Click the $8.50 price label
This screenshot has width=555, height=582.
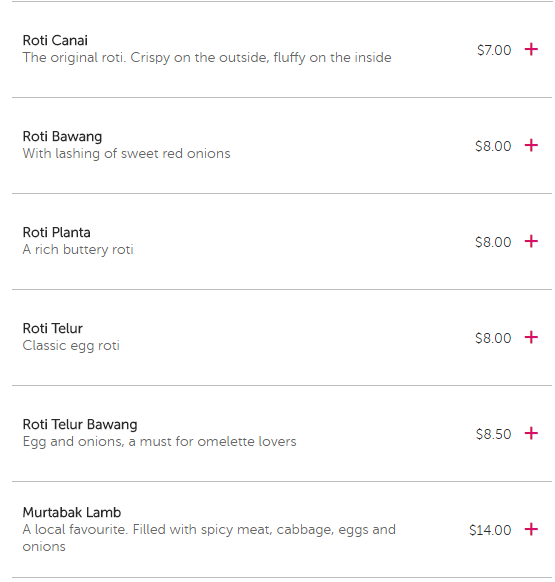pos(493,434)
